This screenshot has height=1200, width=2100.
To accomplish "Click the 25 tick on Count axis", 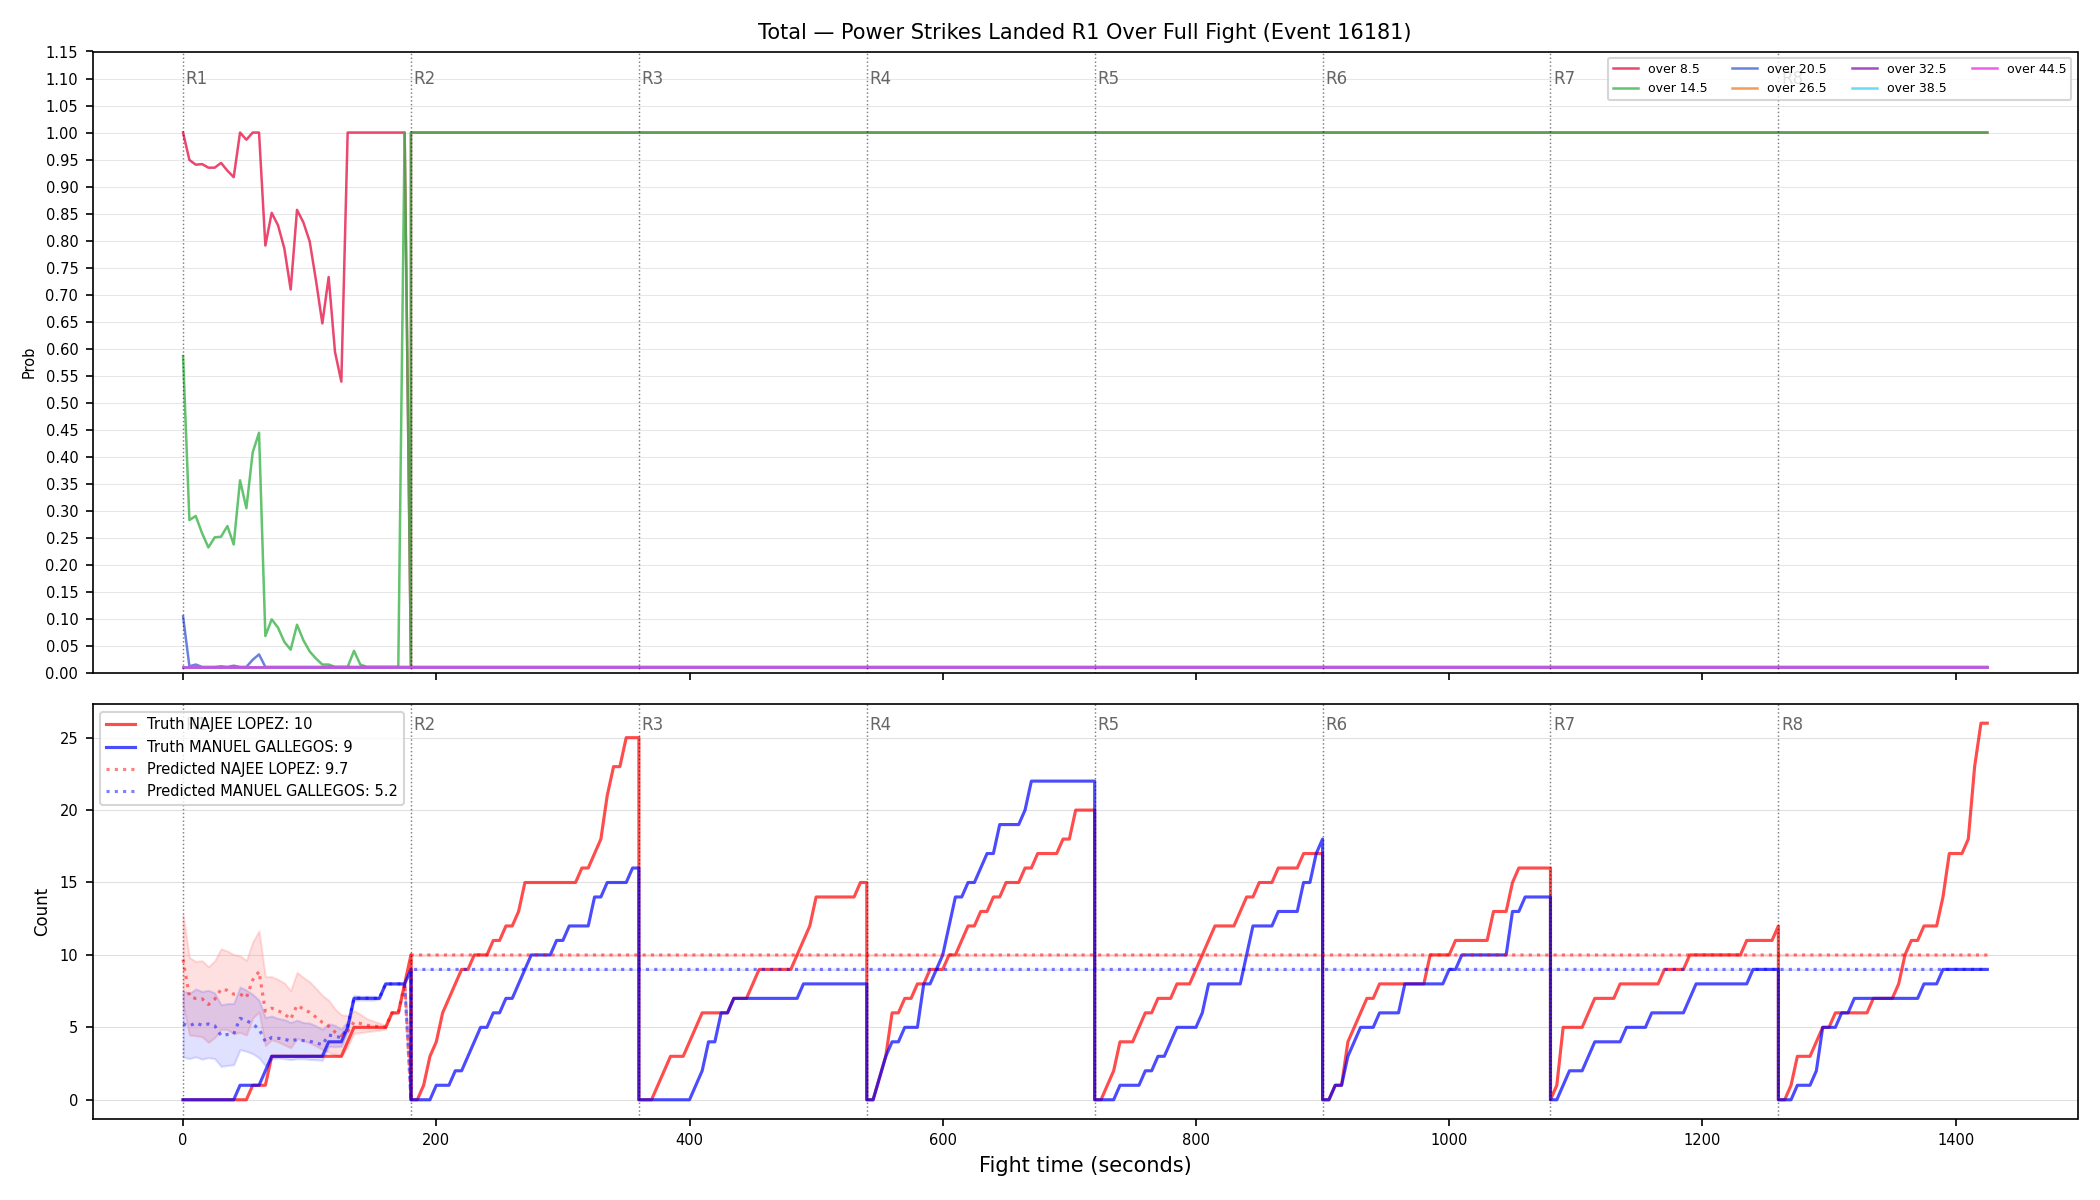I will (69, 738).
